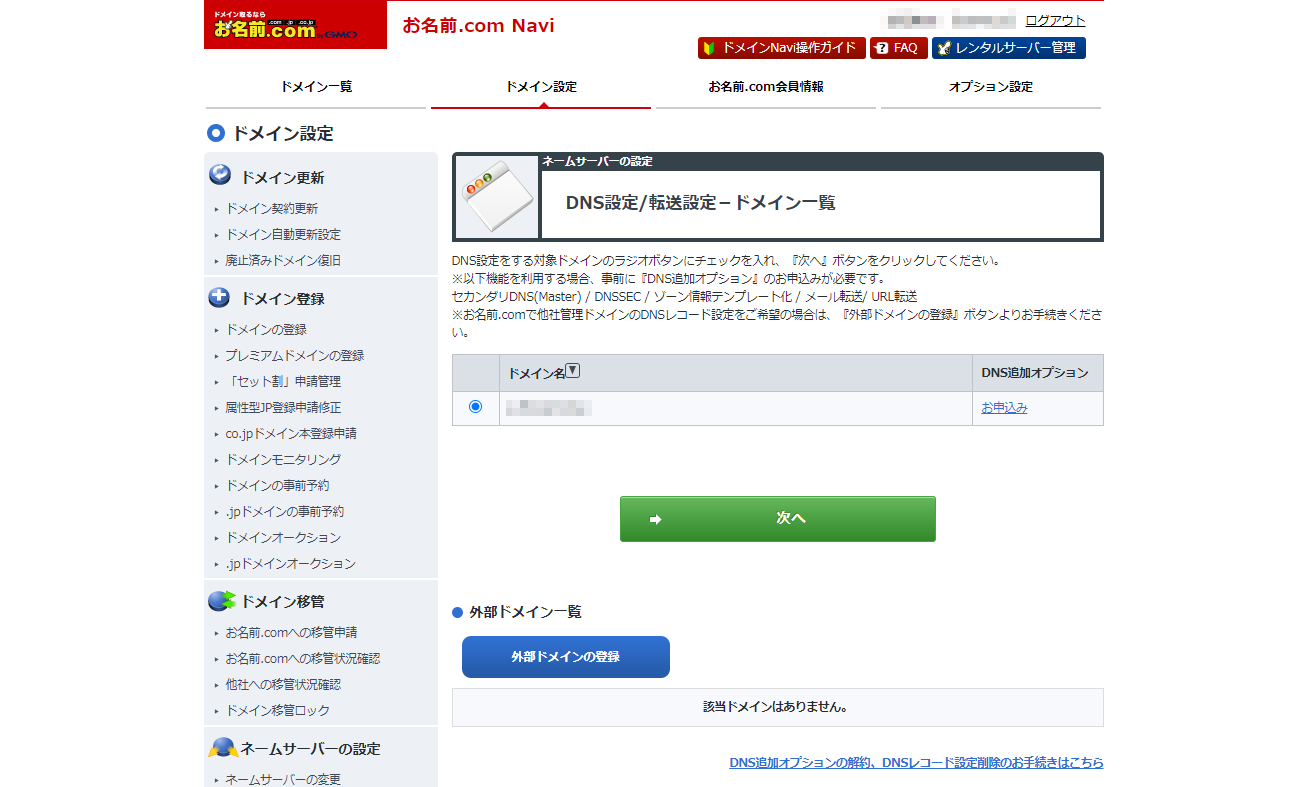The width and height of the screenshot is (1307, 787).
Task: Click the ドメイン更新 section icon
Action: 220,176
